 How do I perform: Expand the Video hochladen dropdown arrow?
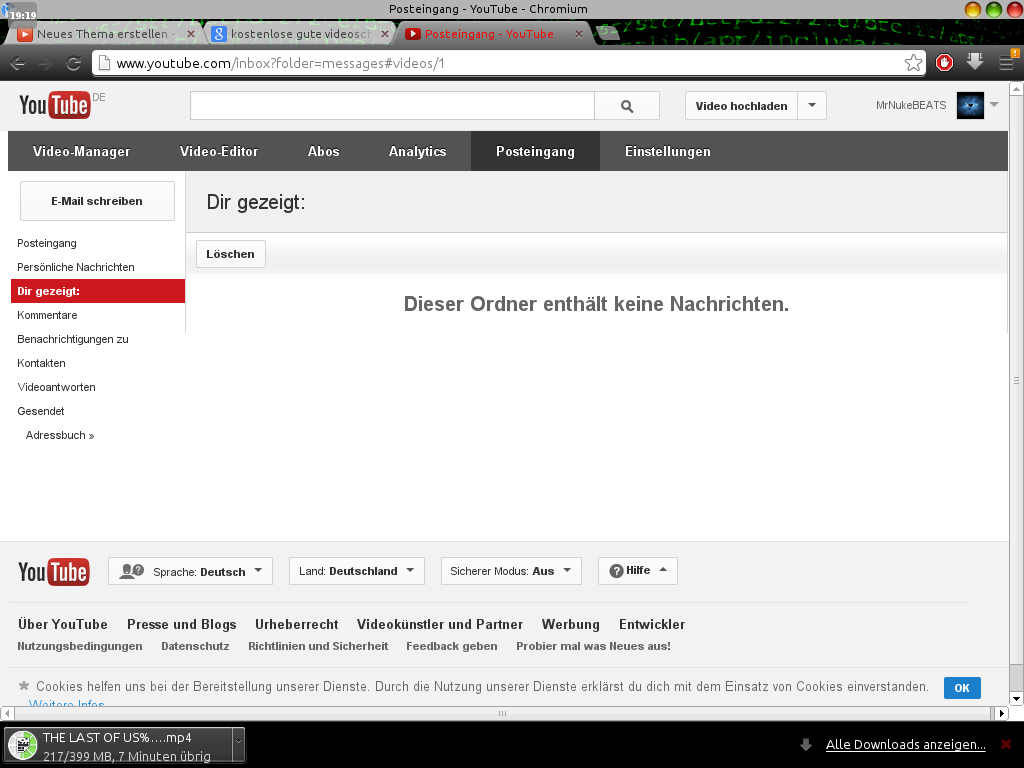tap(812, 105)
